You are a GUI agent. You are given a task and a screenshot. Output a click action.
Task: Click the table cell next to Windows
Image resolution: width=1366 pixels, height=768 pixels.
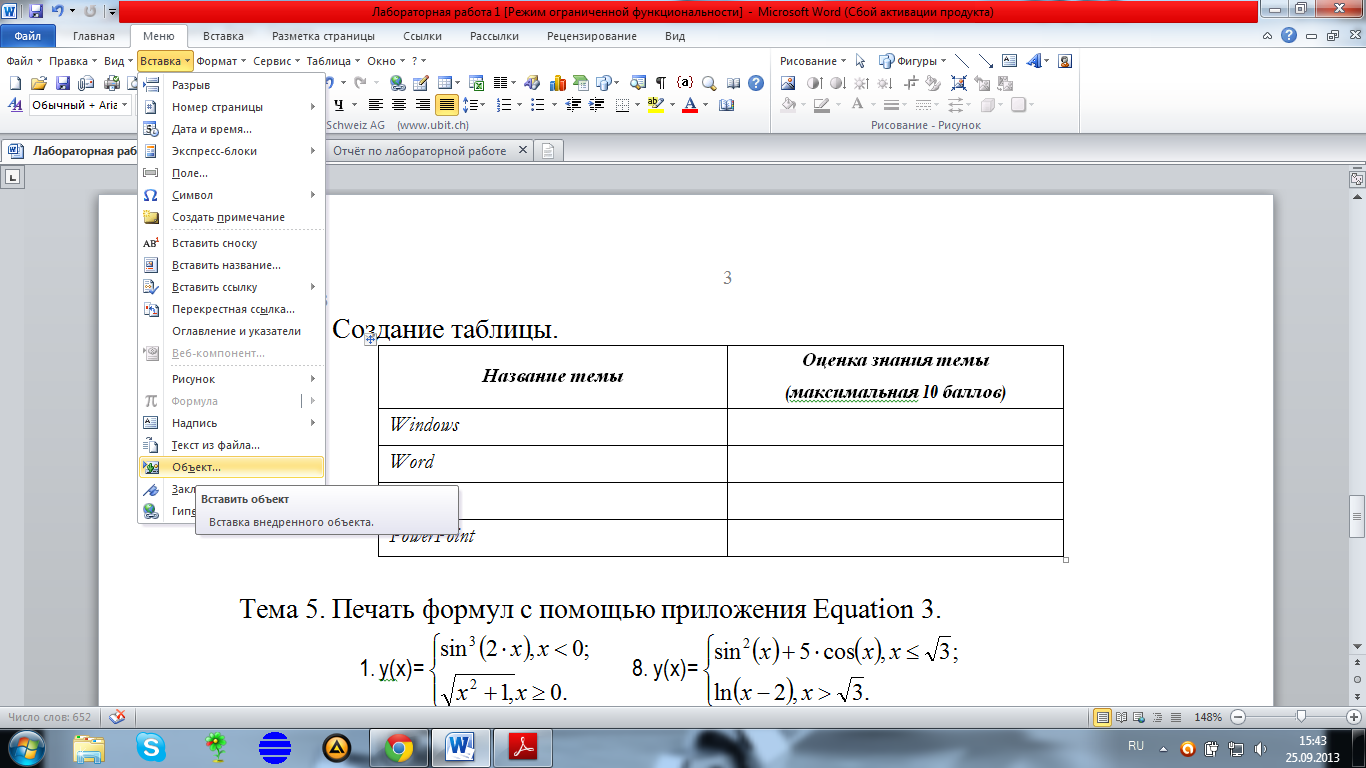tap(895, 426)
